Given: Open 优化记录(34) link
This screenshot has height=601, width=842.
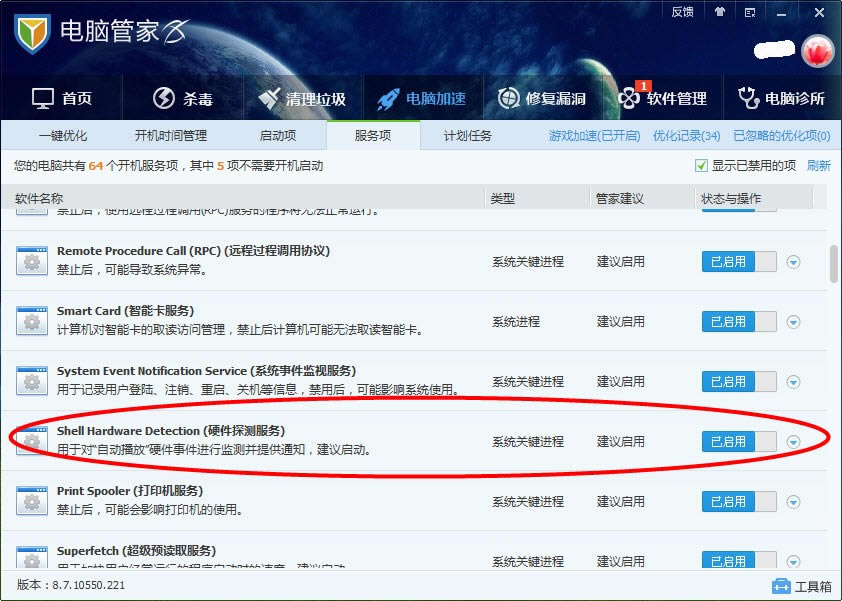Looking at the screenshot, I should point(686,136).
